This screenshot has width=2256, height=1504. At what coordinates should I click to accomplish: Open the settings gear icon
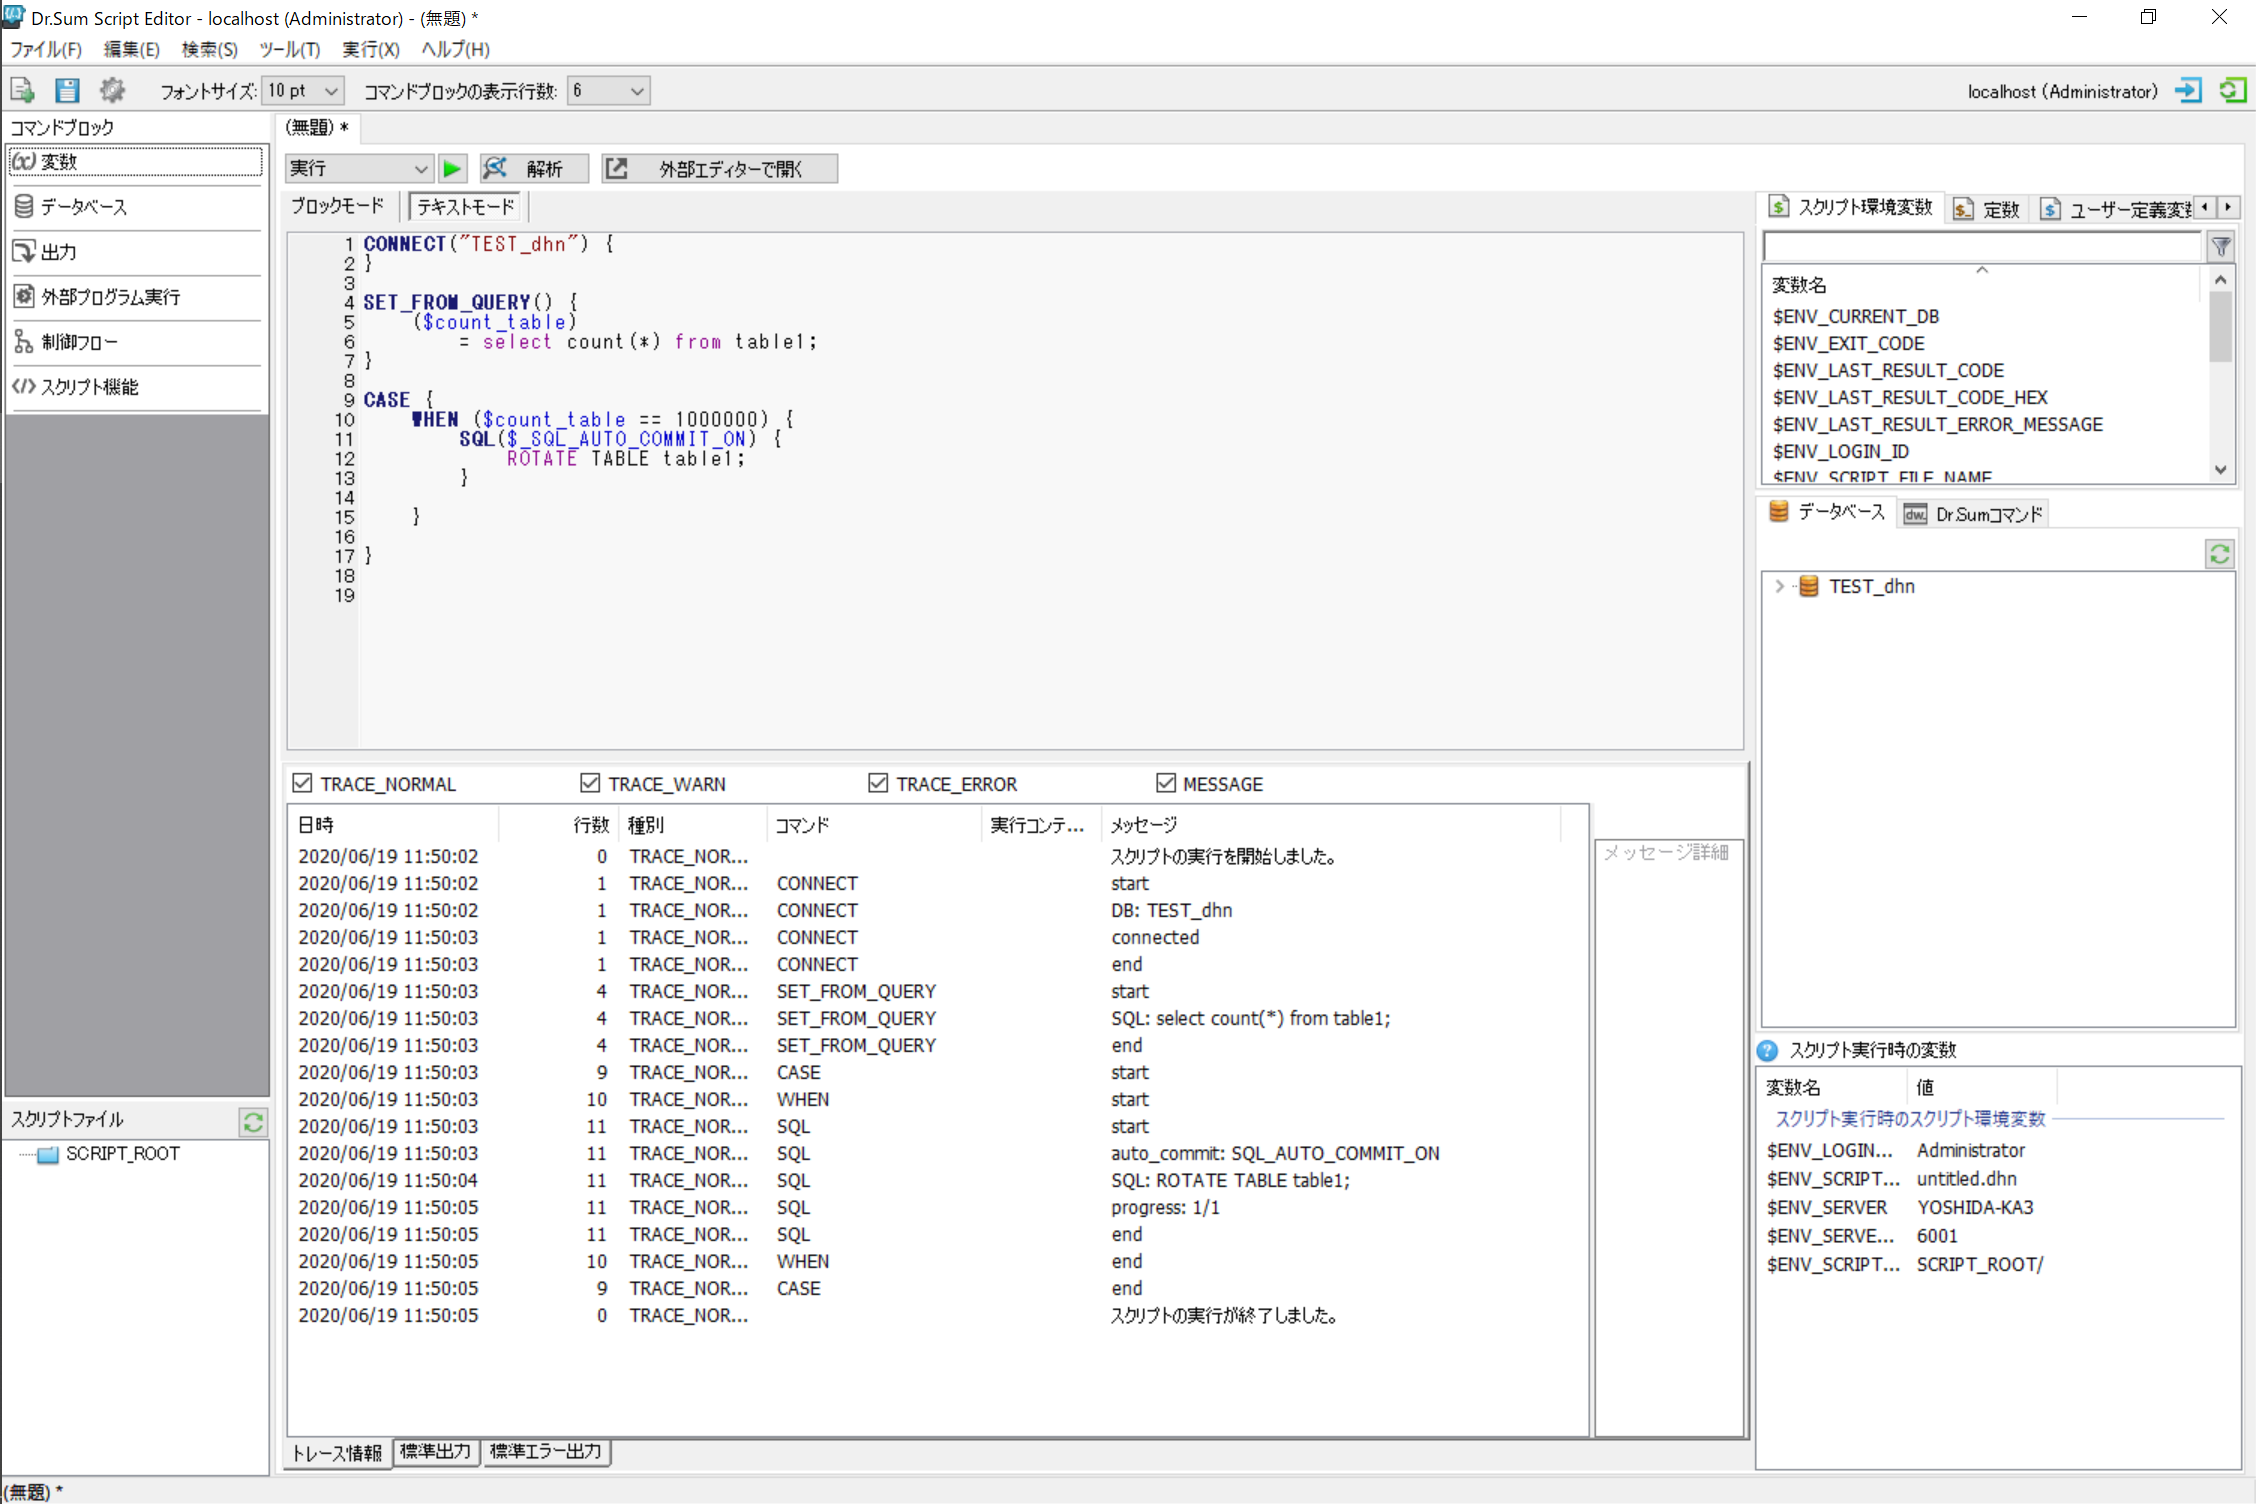[112, 90]
